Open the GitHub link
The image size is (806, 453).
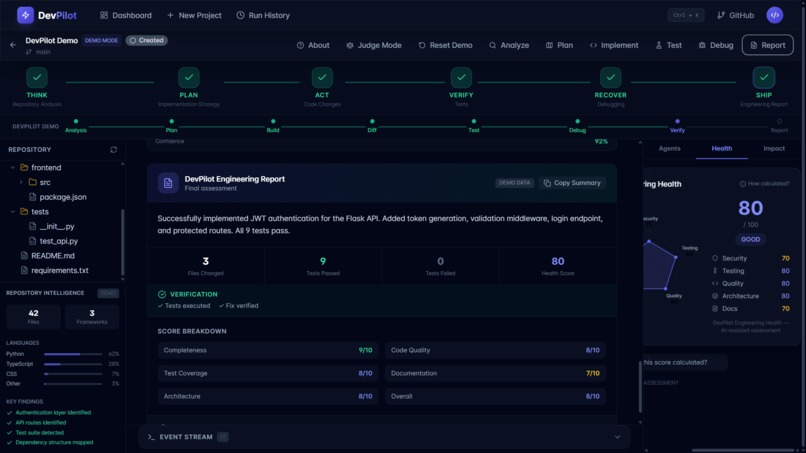pos(736,15)
